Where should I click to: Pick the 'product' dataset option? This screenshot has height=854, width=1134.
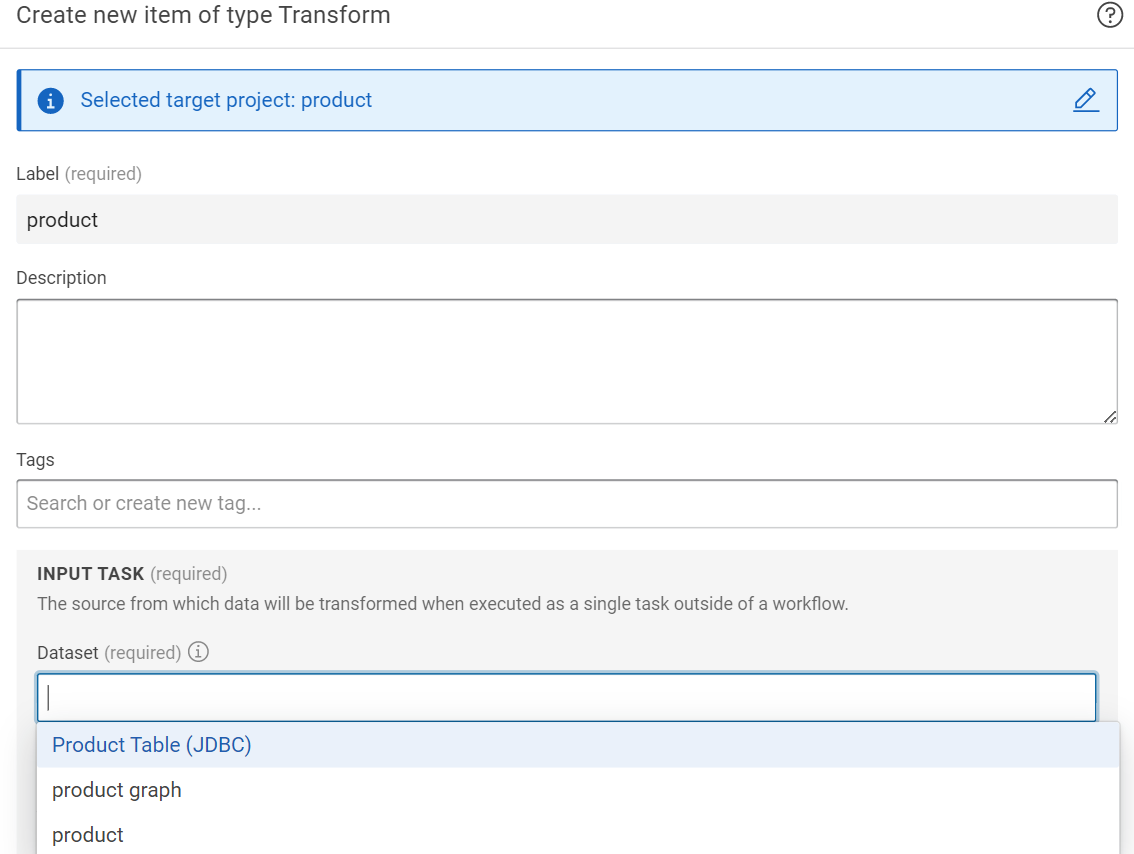coord(88,835)
